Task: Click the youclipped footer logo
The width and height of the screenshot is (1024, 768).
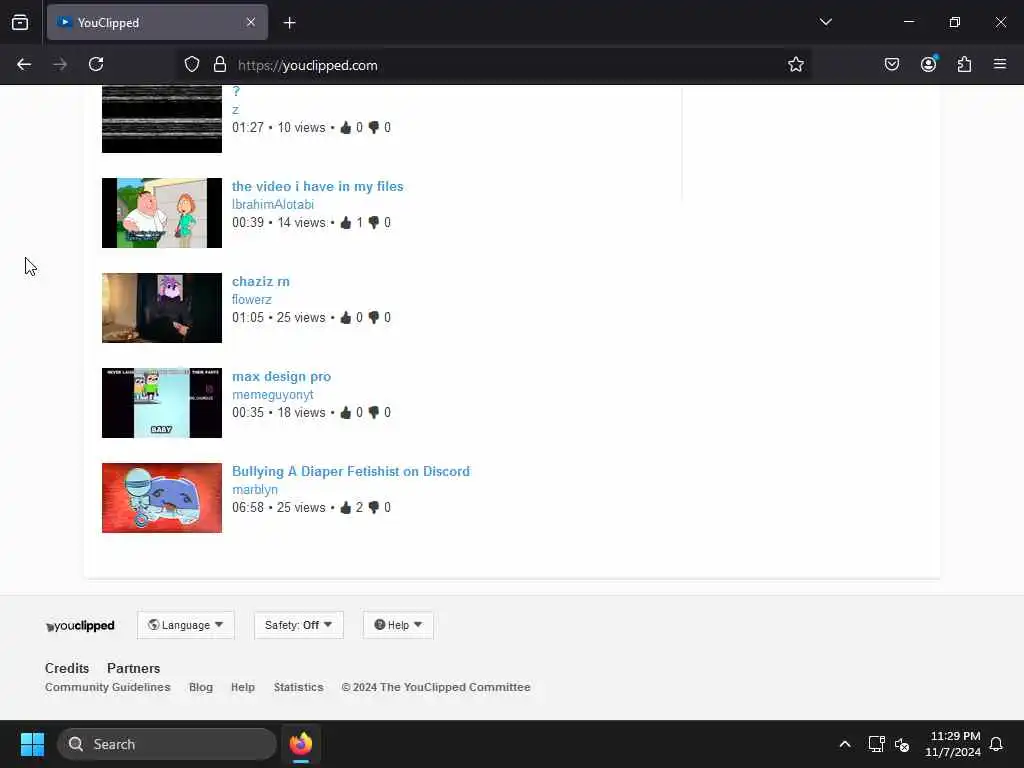Action: click(x=80, y=626)
